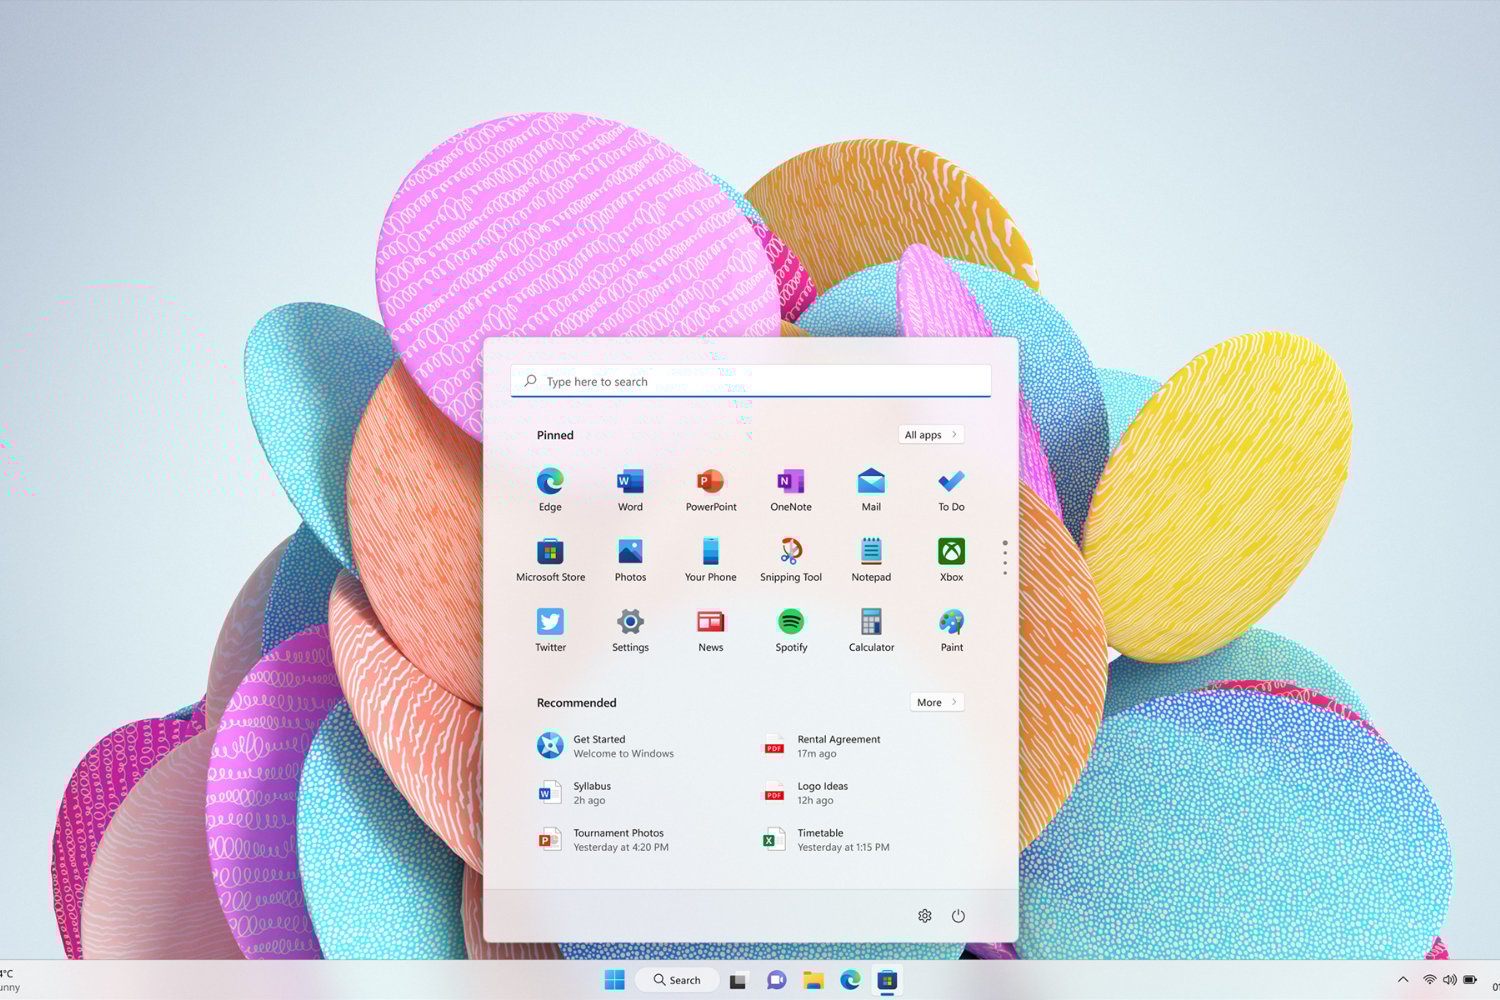Open the Wi-Fi network tray icon

pyautogui.click(x=1430, y=980)
